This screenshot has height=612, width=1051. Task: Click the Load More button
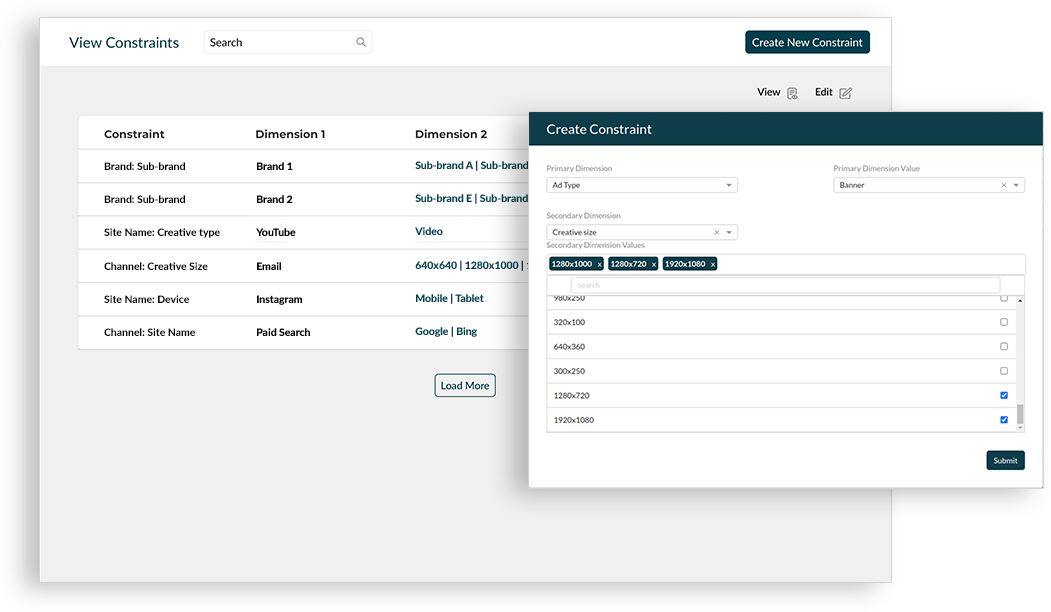tap(465, 385)
